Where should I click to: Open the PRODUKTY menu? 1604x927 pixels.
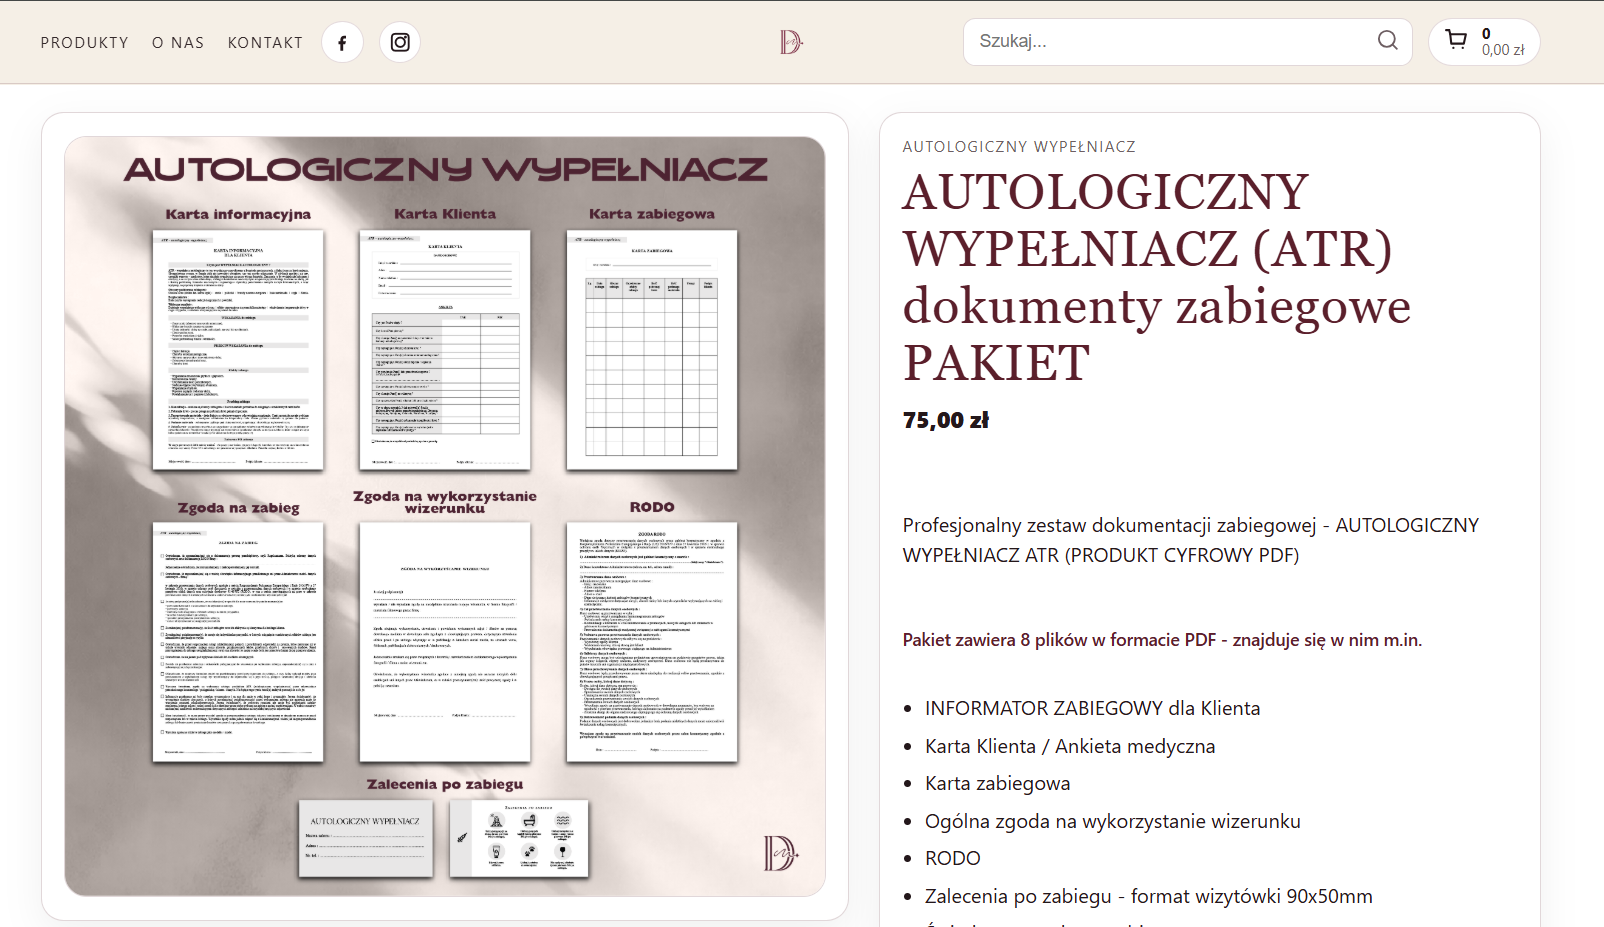point(85,43)
